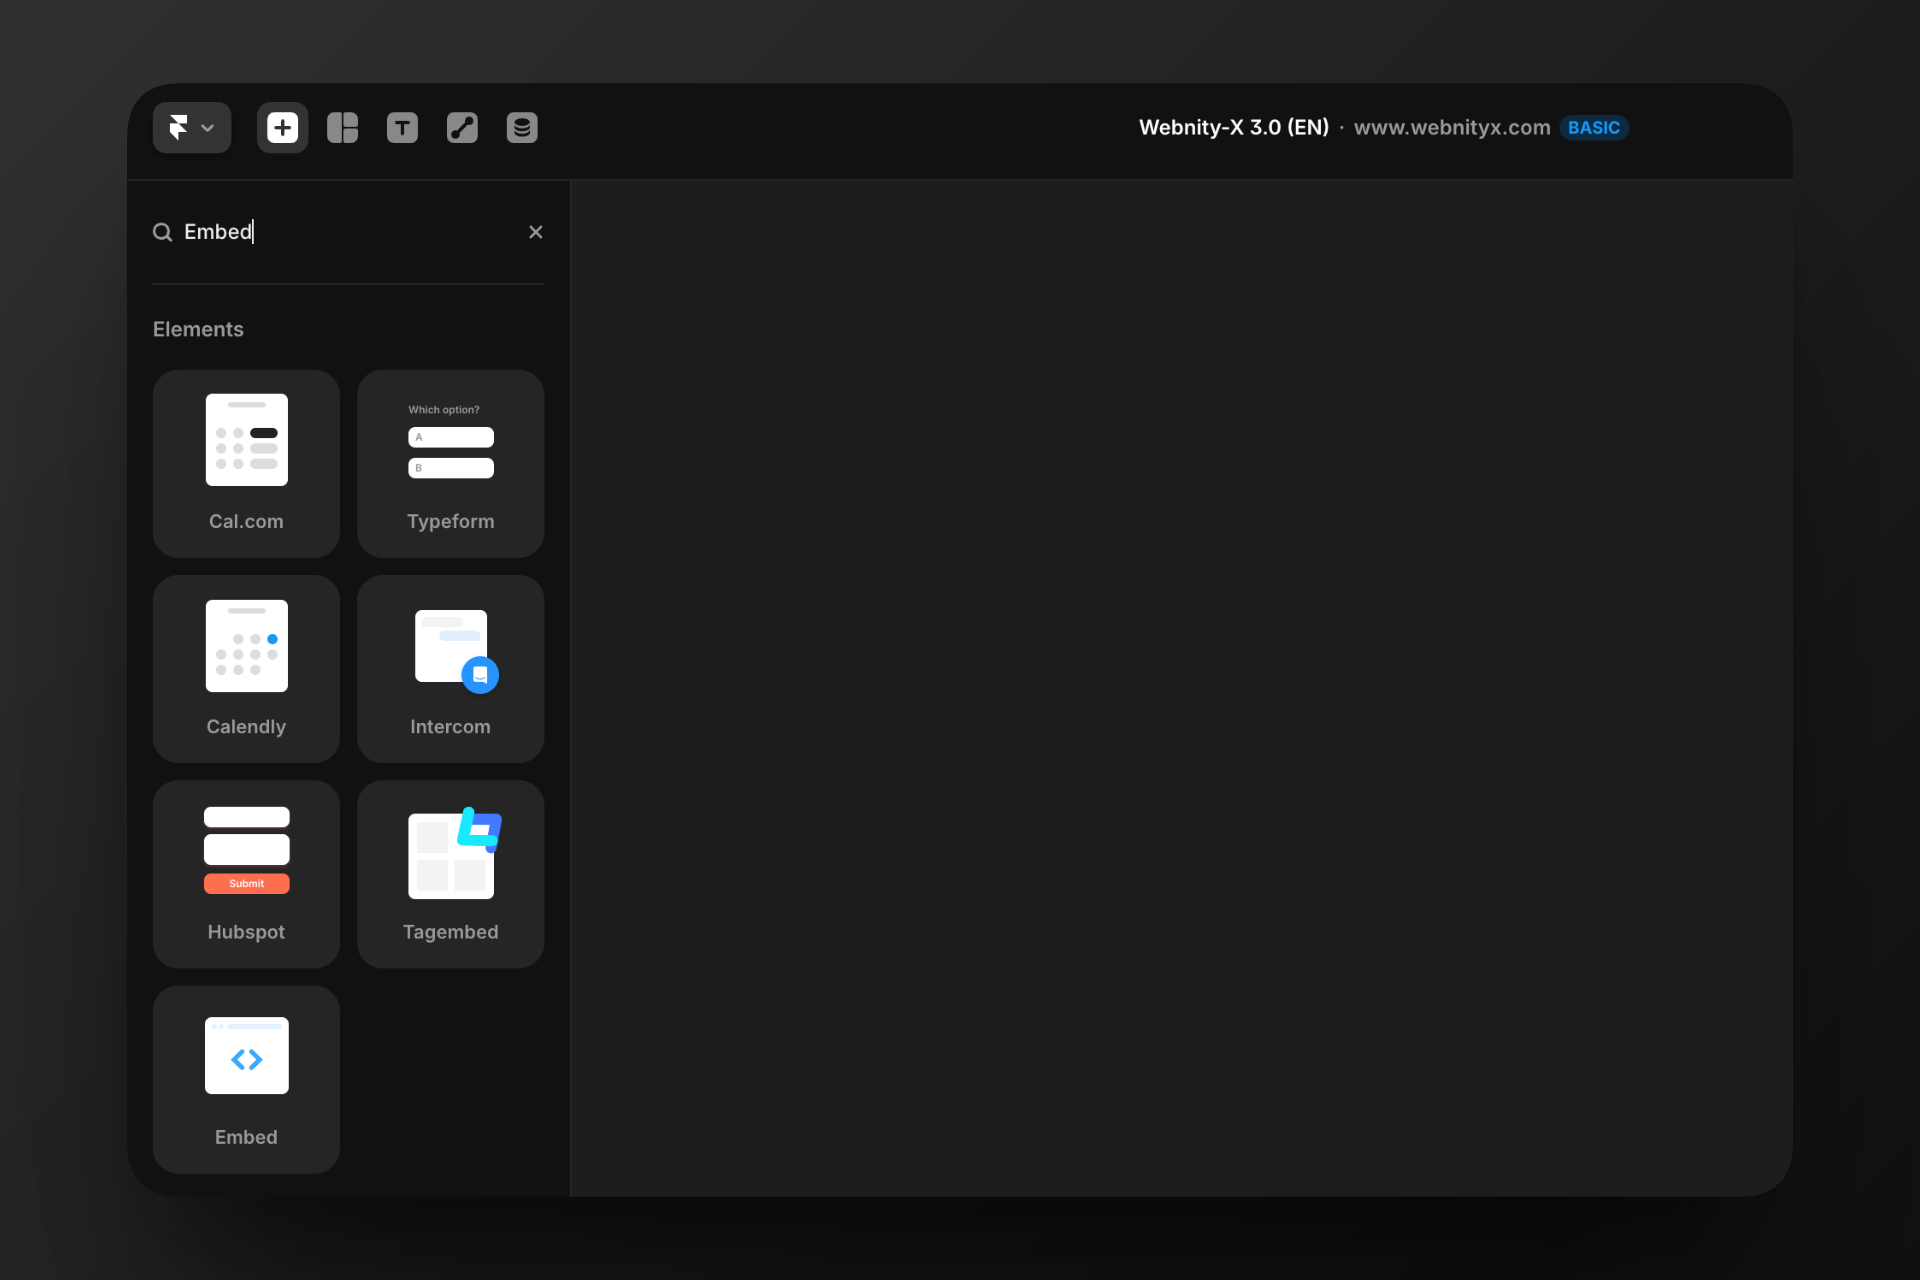Click the search magnifier icon
The width and height of the screenshot is (1920, 1280).
coord(162,232)
